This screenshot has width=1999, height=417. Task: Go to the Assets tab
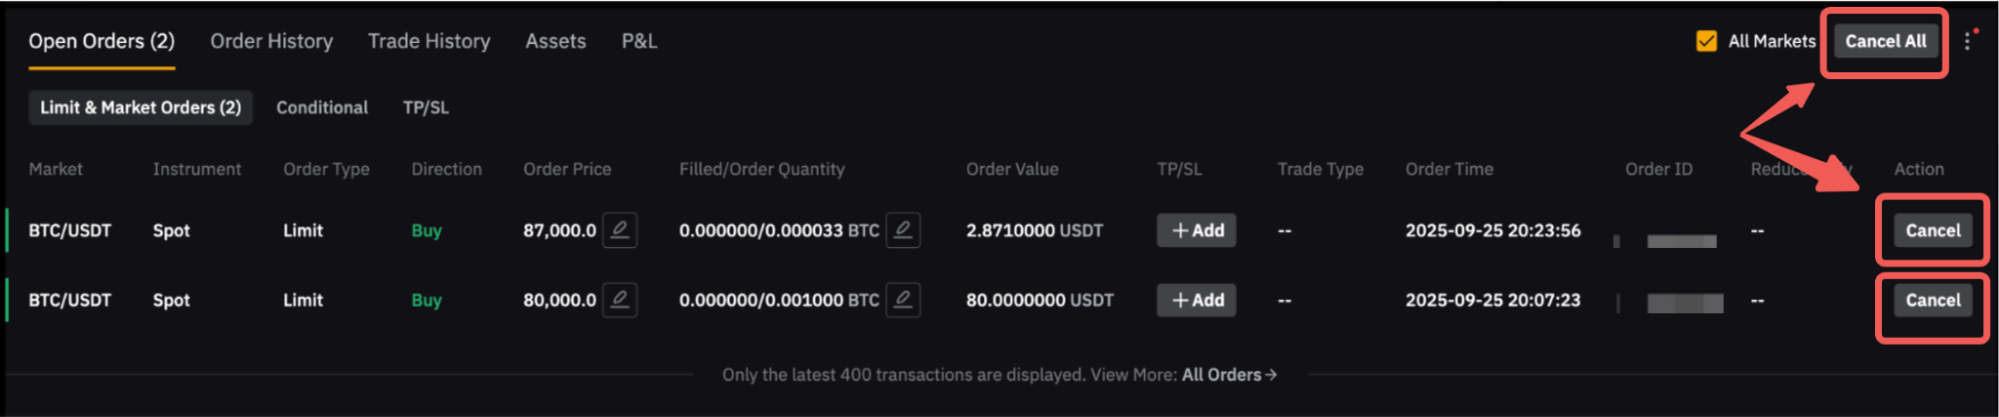556,41
